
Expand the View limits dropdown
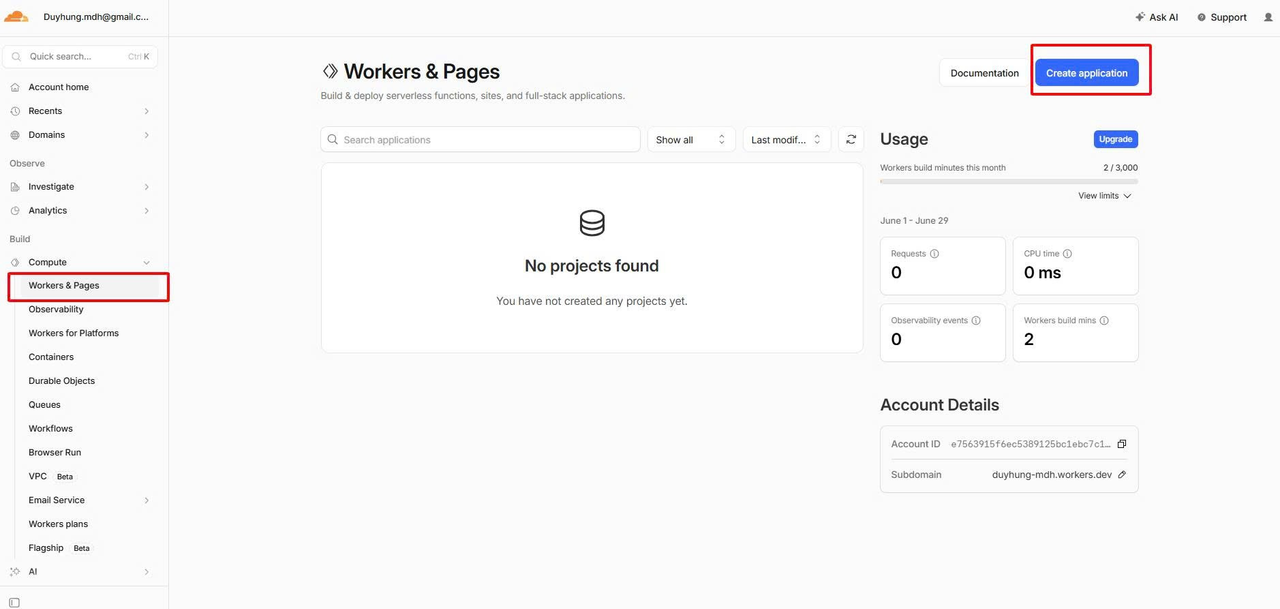click(x=1105, y=196)
